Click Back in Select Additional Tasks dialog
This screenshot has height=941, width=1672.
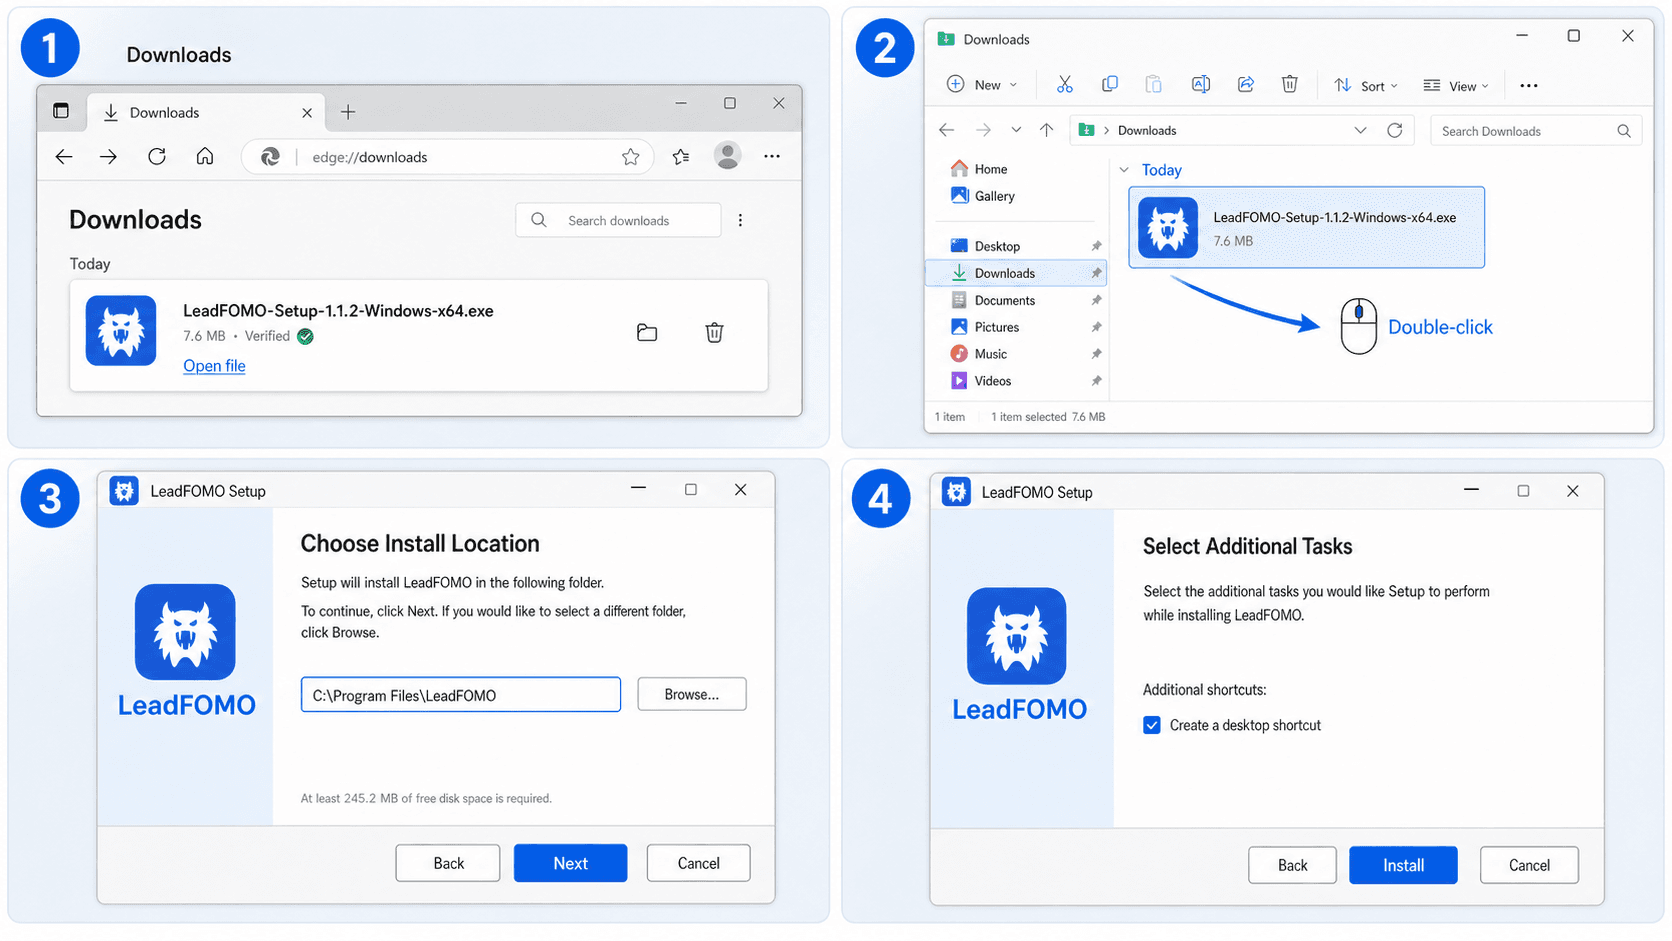pyautogui.click(x=1292, y=865)
